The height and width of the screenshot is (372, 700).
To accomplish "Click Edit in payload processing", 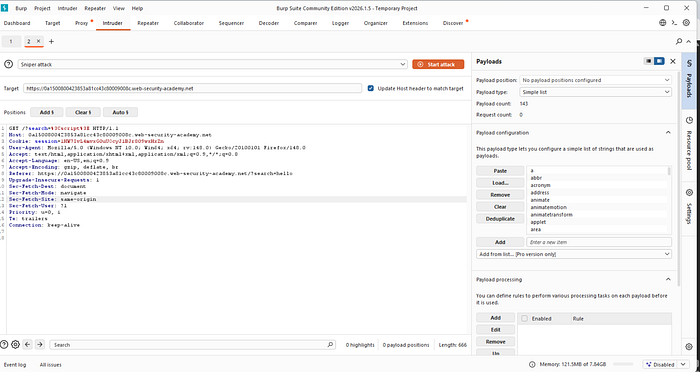I will (496, 330).
